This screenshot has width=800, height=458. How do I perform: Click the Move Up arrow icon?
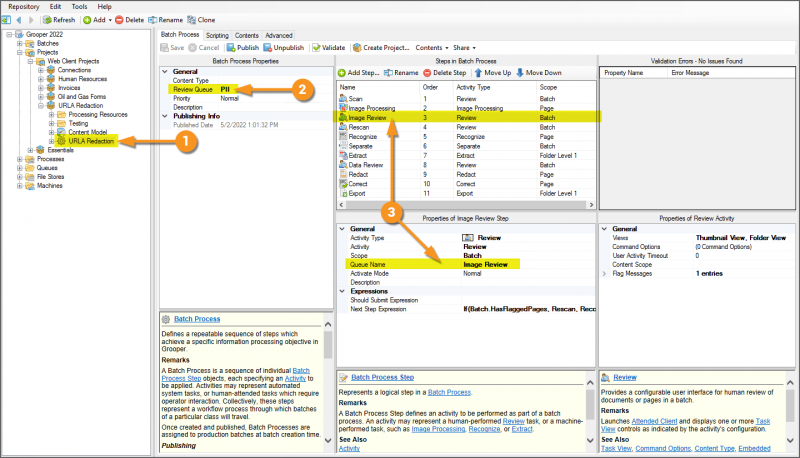[477, 73]
